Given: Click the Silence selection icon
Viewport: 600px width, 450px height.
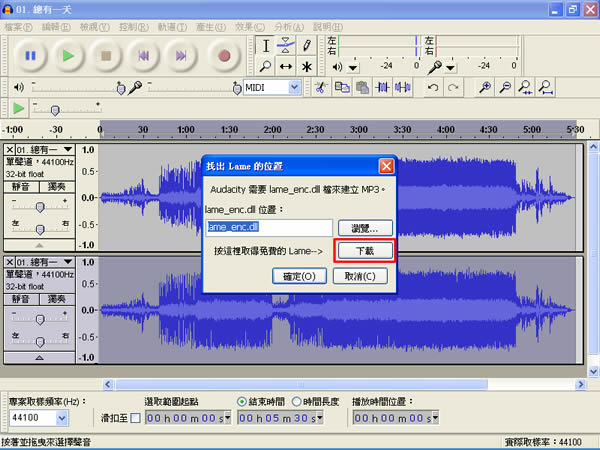Looking at the screenshot, I should [x=403, y=88].
